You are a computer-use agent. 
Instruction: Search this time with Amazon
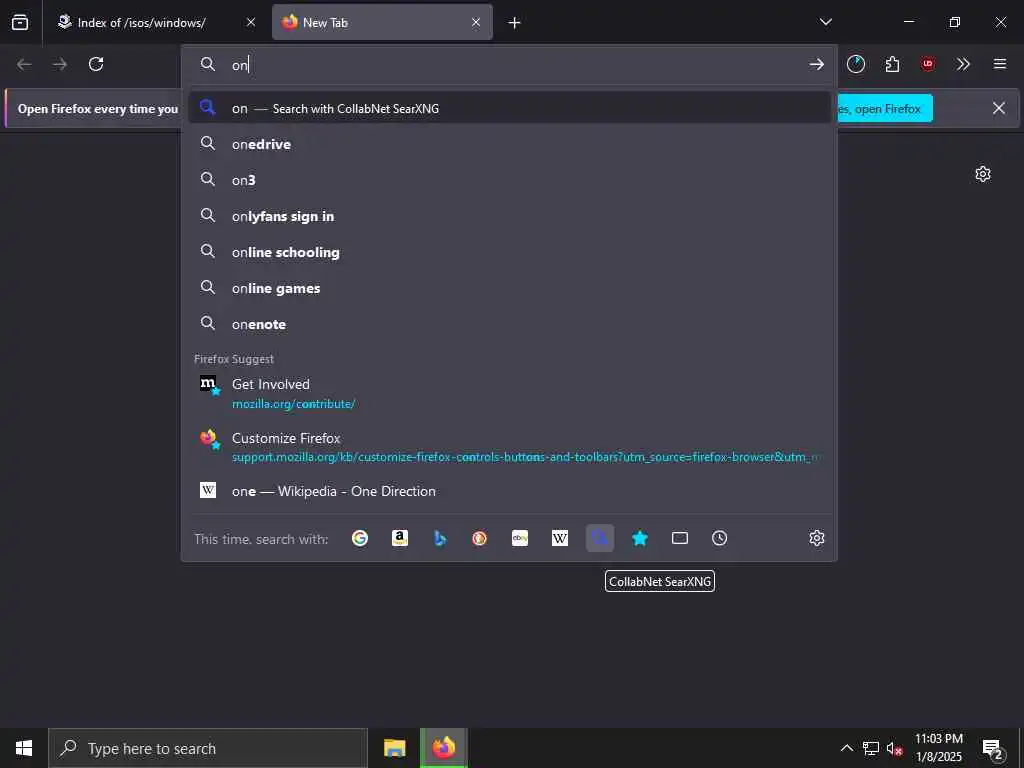tap(400, 538)
